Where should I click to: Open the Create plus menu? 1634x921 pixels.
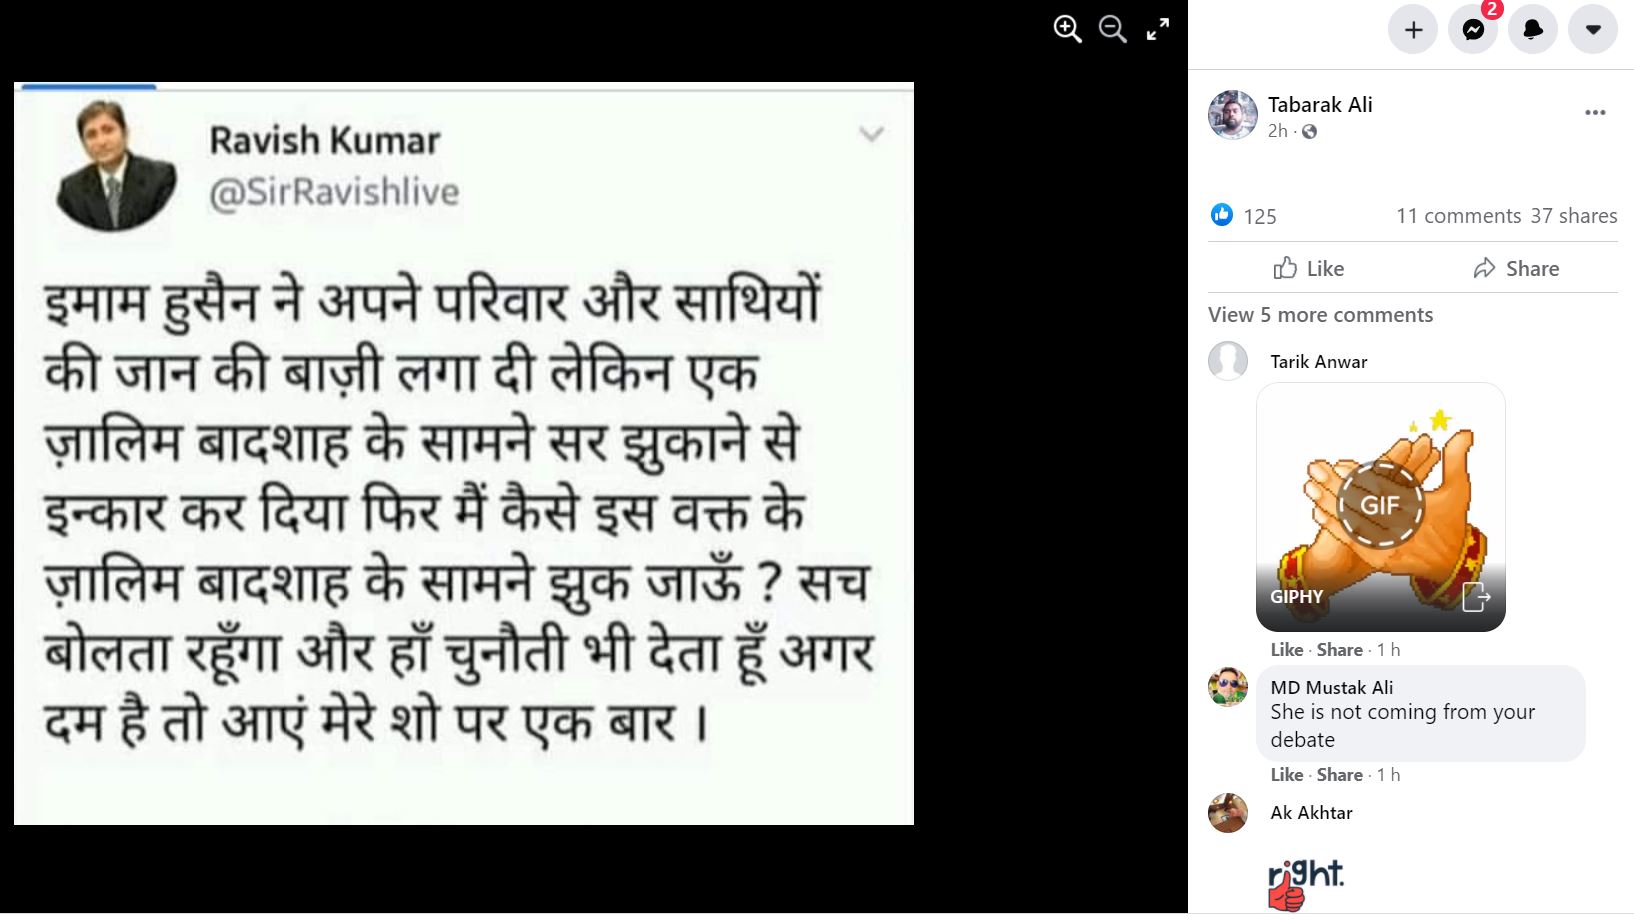point(1413,30)
